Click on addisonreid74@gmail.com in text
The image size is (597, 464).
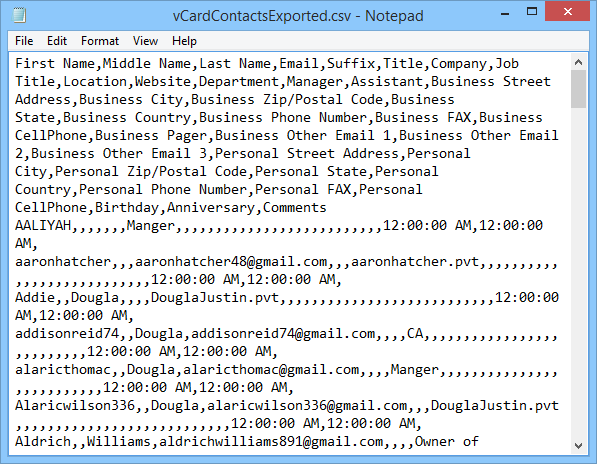tap(283, 333)
